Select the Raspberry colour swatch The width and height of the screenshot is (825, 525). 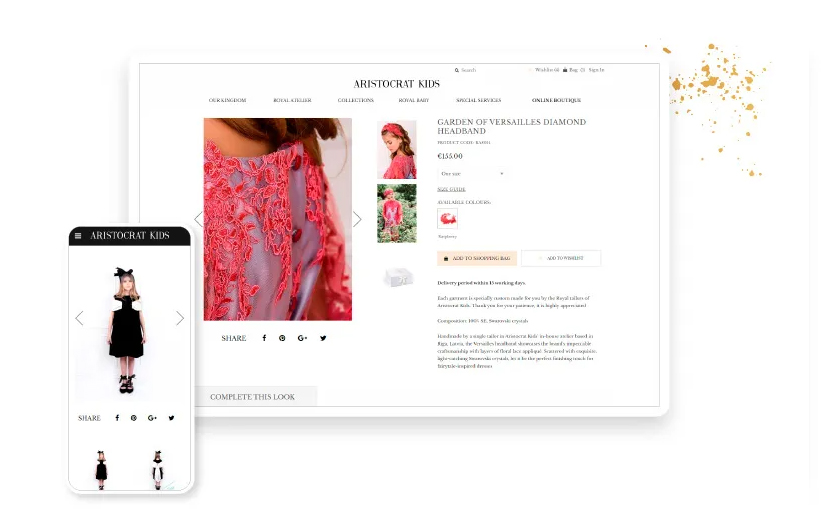(x=447, y=218)
